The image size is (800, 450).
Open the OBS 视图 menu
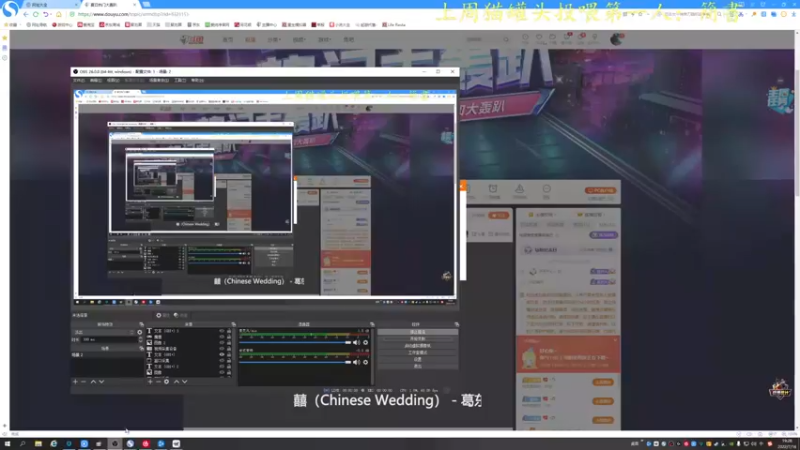pos(113,81)
